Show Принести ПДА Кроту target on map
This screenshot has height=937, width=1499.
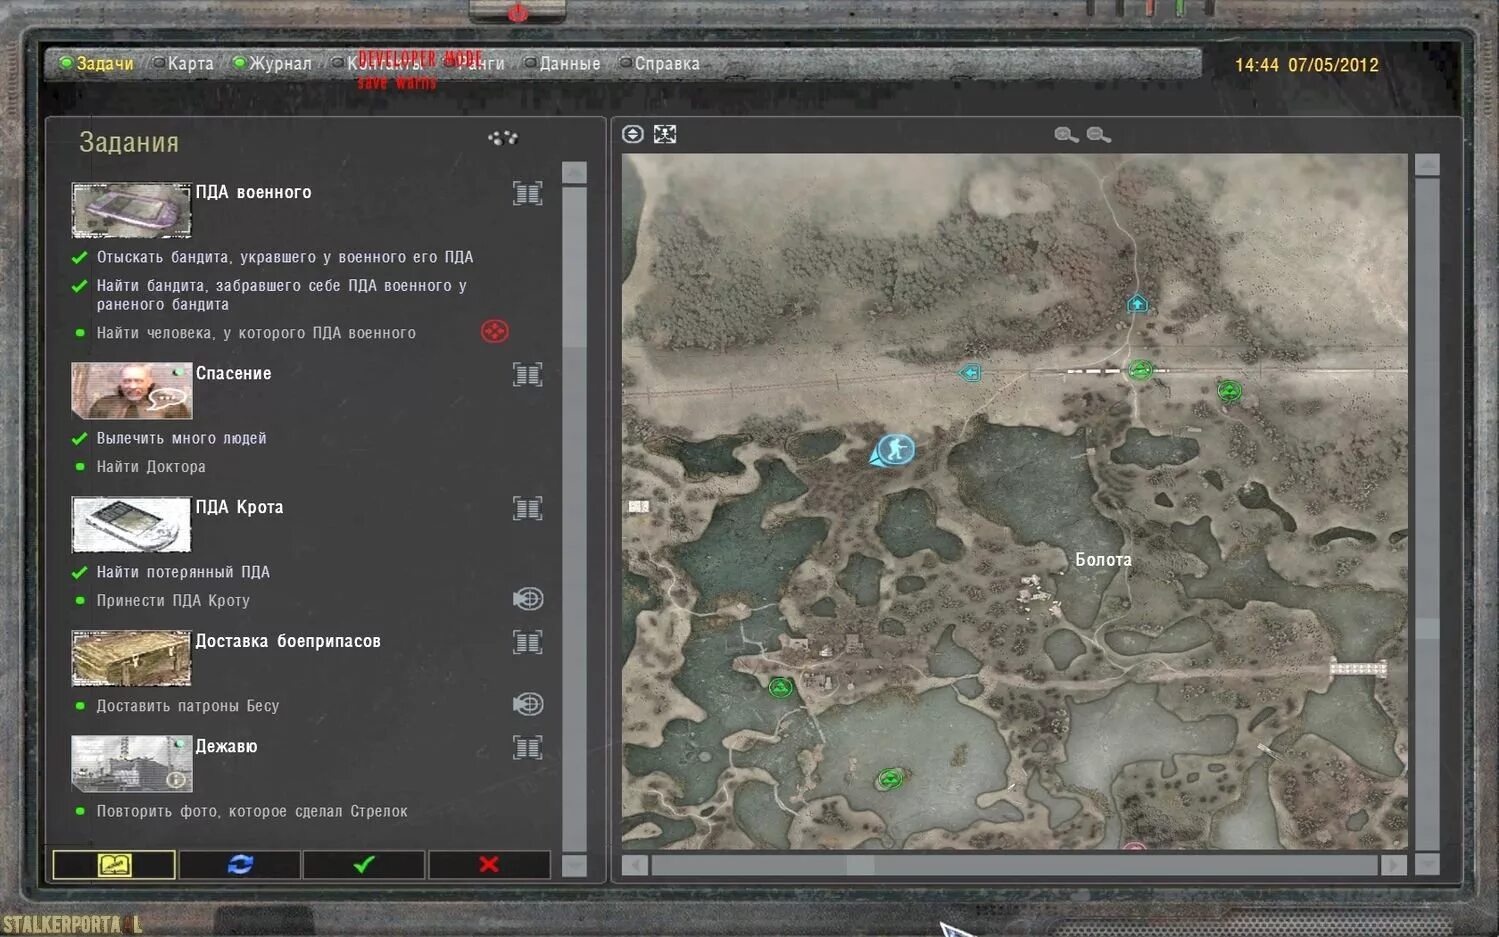[528, 599]
